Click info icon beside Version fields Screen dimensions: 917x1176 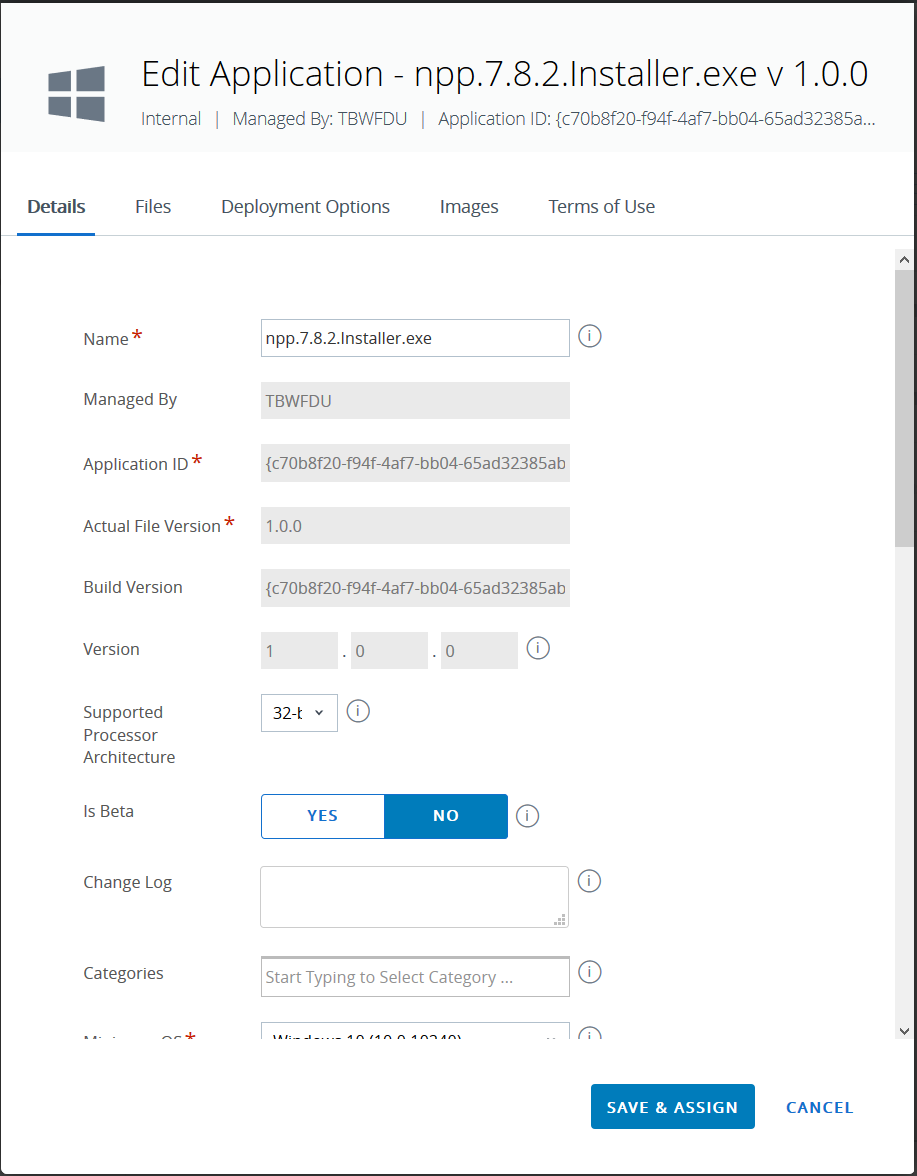[538, 648]
